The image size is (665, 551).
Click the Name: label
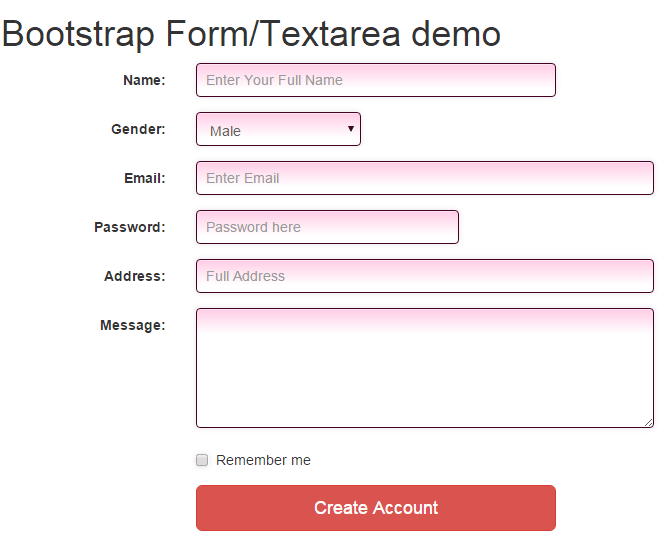pyautogui.click(x=144, y=80)
